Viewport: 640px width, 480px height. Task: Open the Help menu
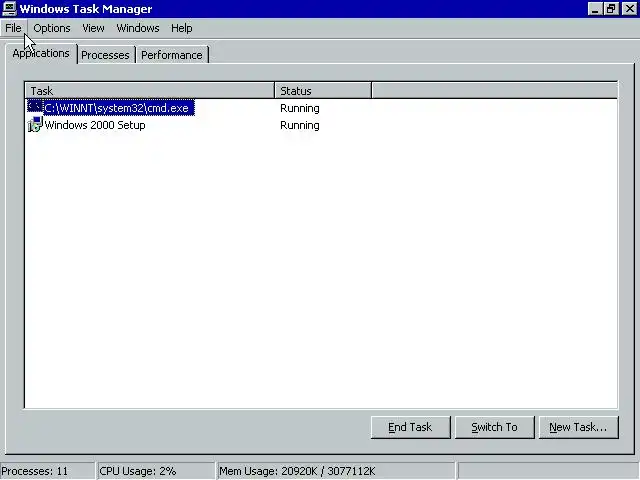tap(182, 28)
